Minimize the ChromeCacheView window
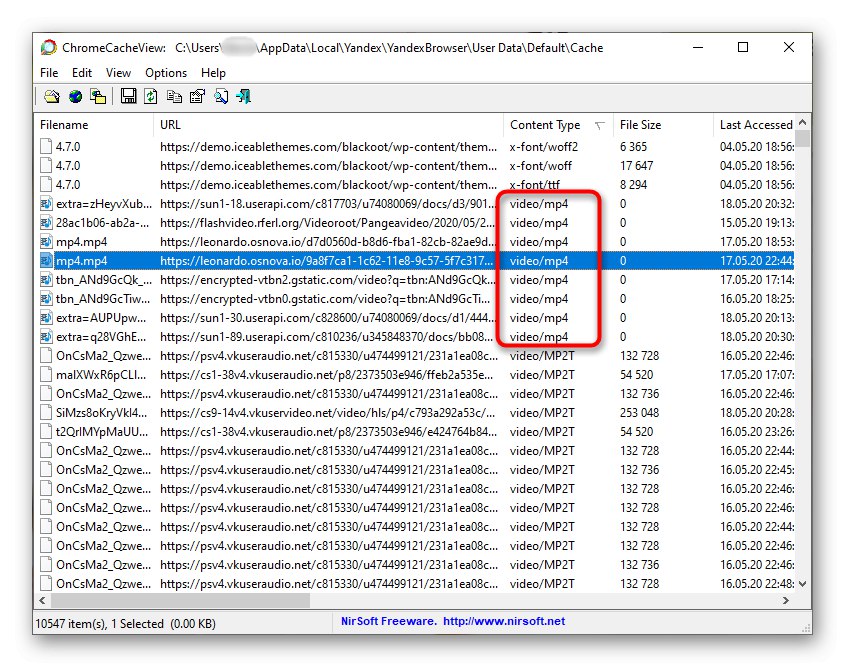845x667 pixels. pos(698,47)
